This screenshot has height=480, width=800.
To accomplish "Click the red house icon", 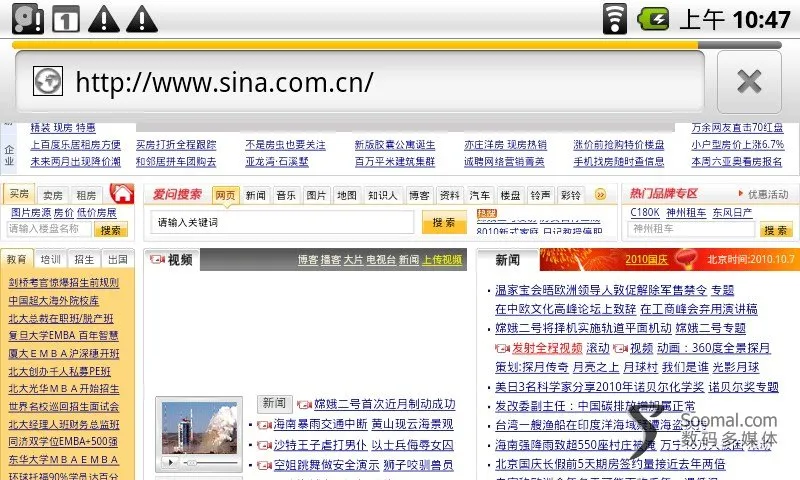I will (122, 194).
